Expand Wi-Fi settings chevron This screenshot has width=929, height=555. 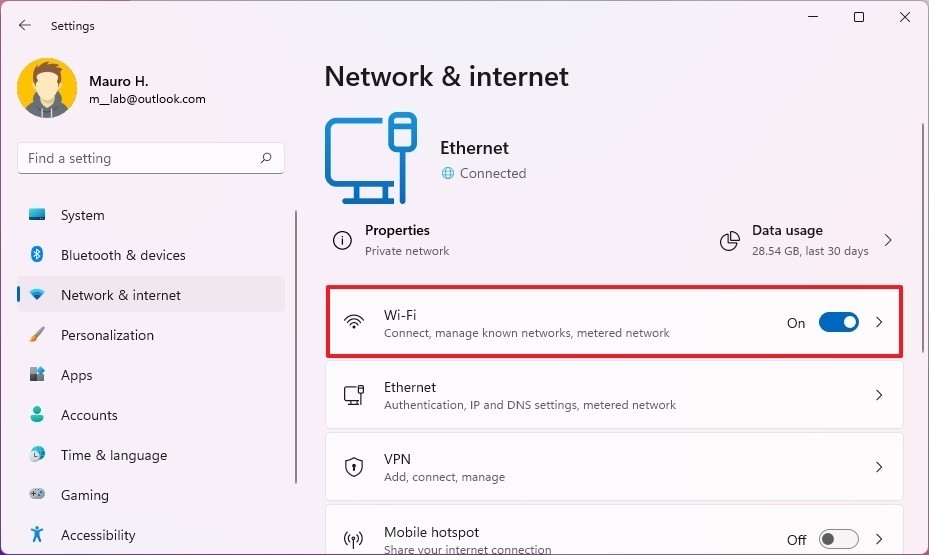point(879,322)
